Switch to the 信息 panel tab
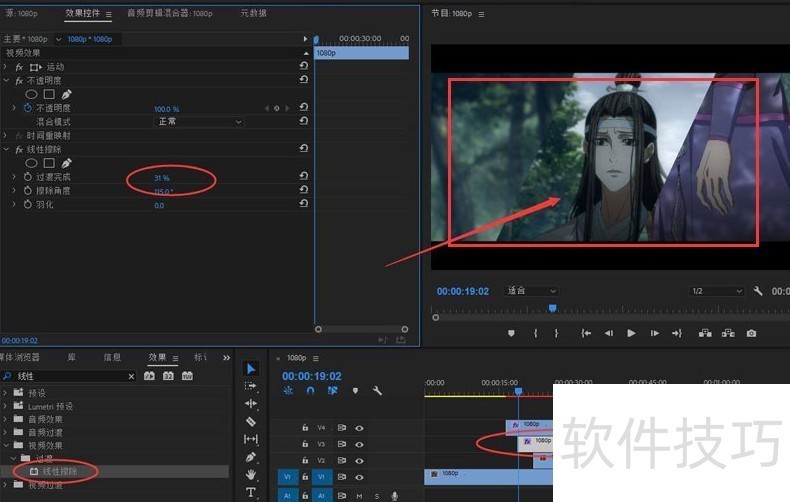790x502 pixels. [113, 357]
